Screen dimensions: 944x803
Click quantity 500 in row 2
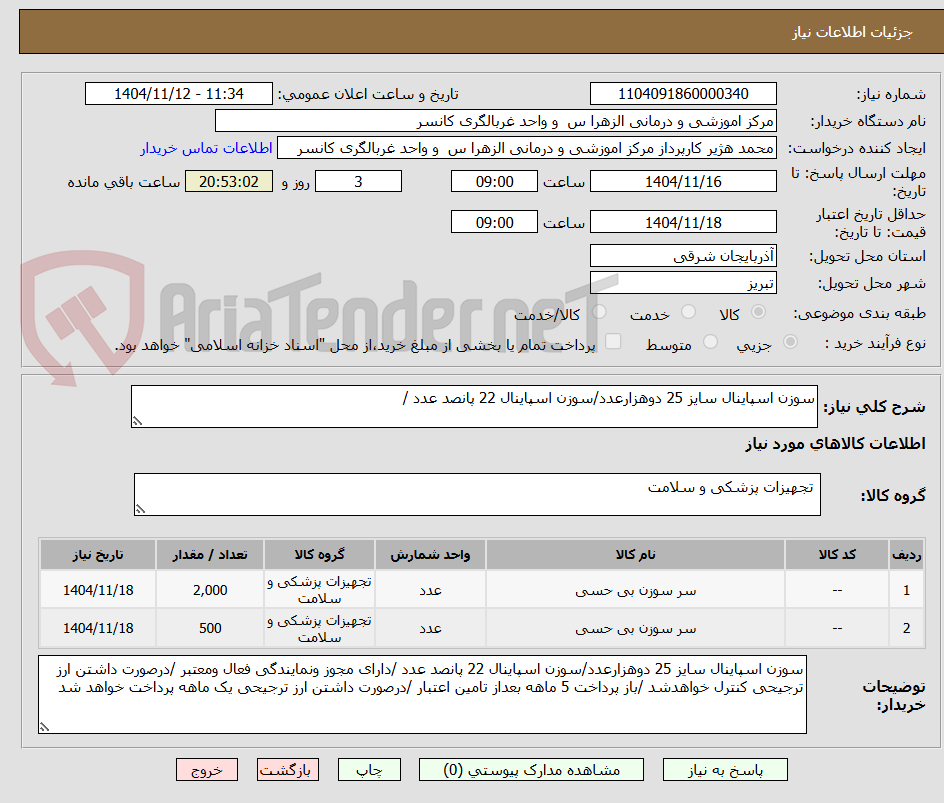click(210, 628)
